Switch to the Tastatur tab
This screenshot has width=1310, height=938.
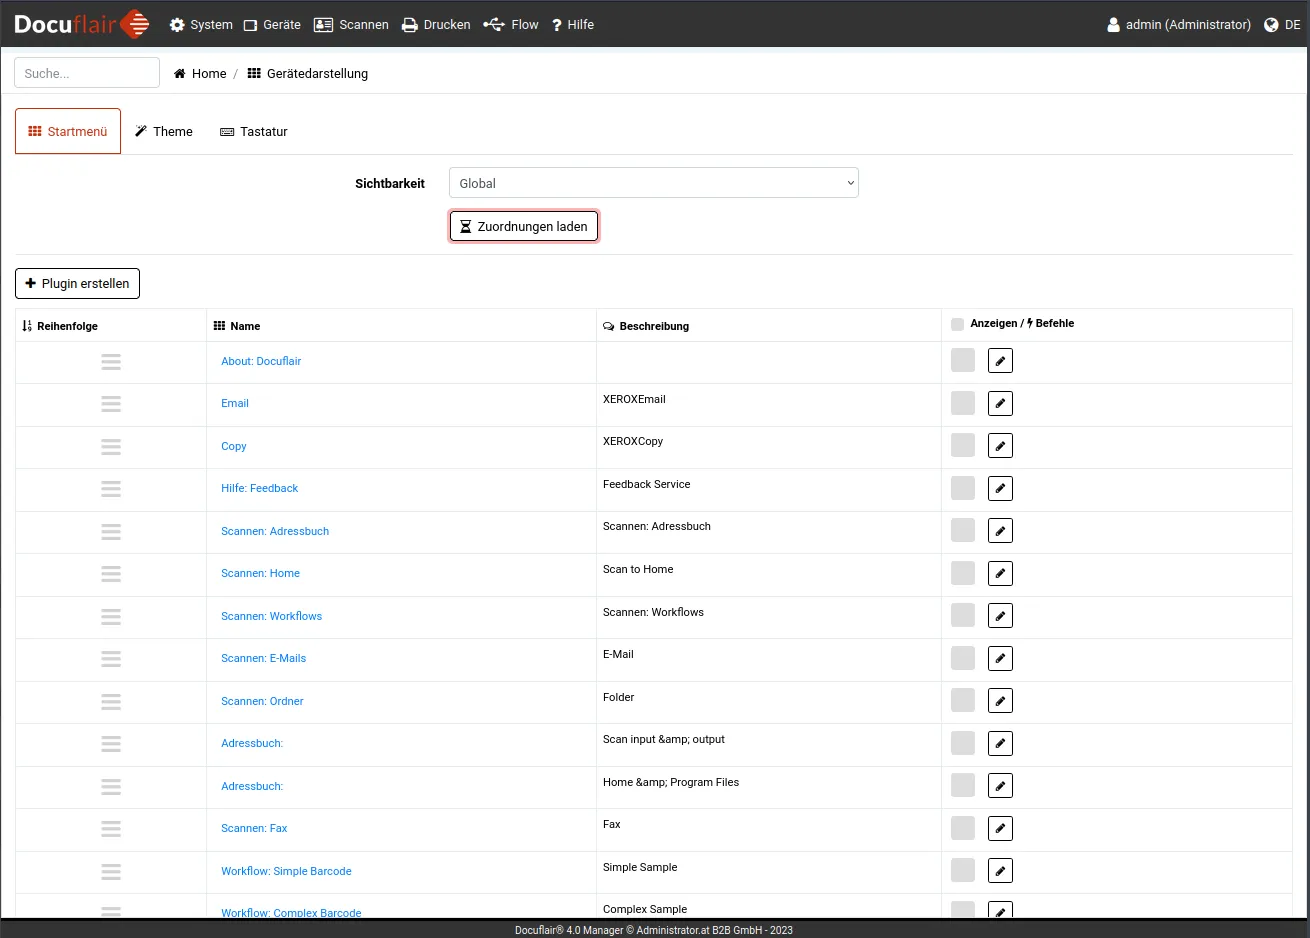point(254,132)
